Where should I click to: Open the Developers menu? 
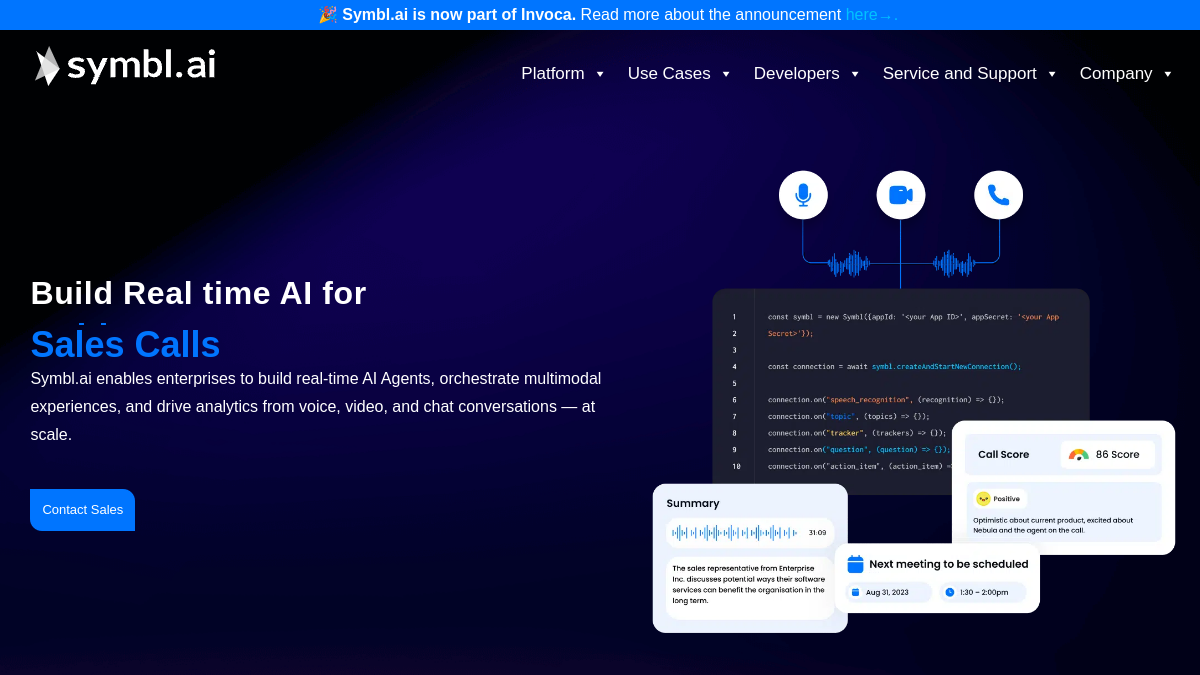tap(796, 74)
